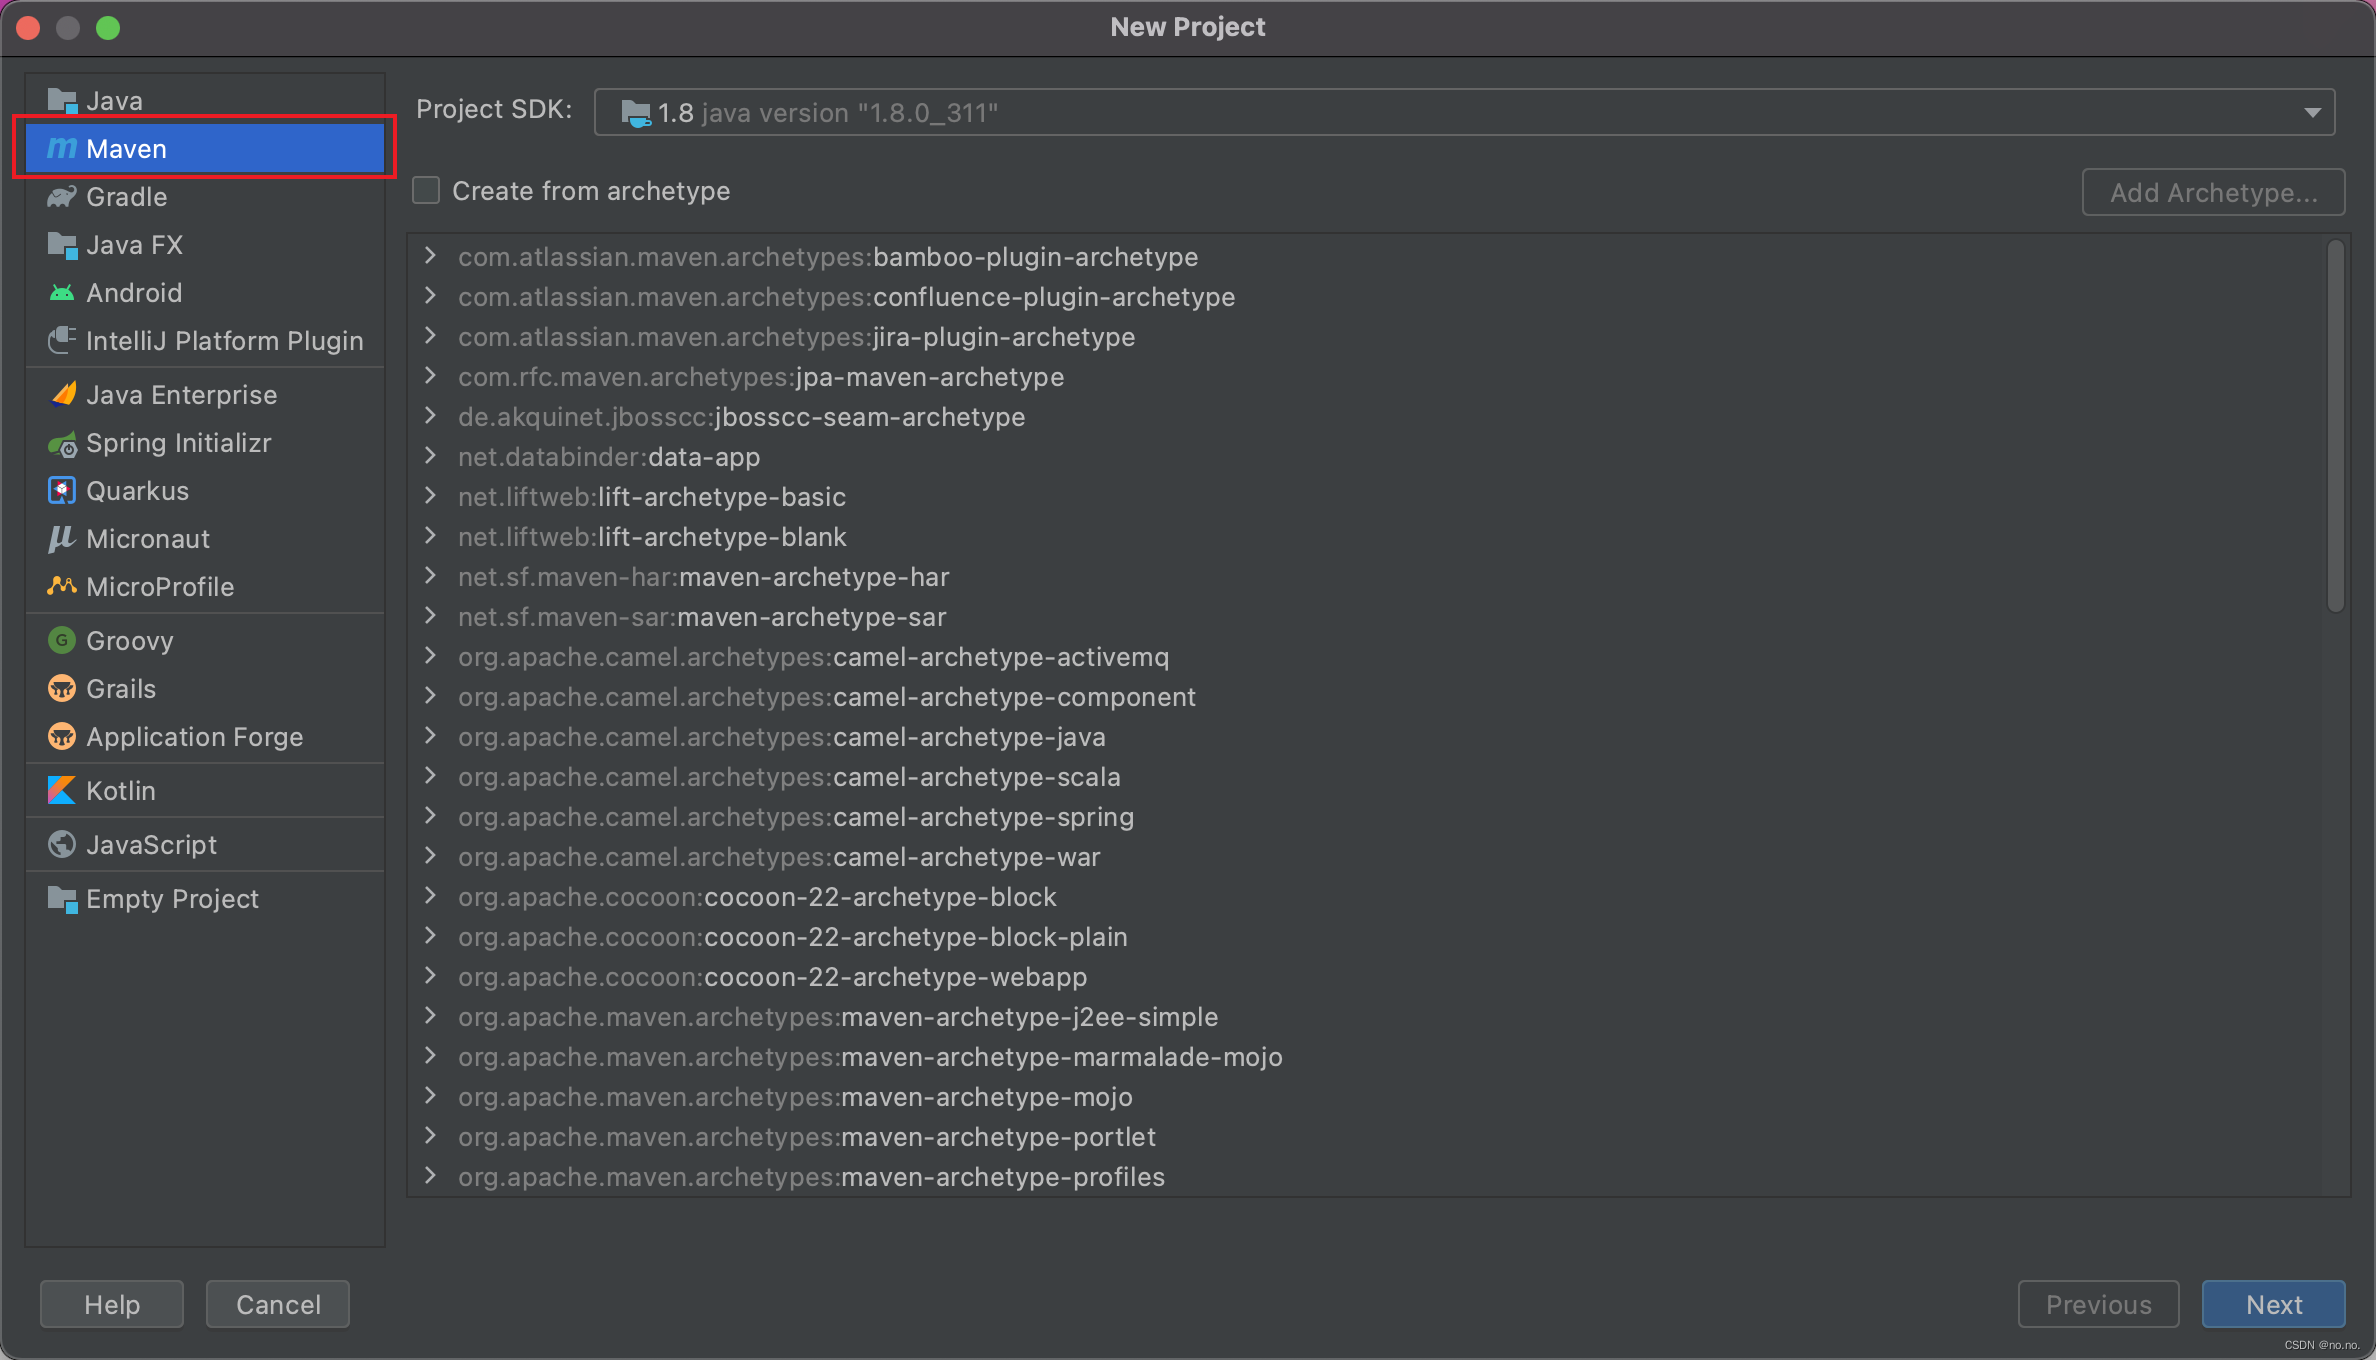This screenshot has width=2376, height=1360.
Task: Expand camel-archetype-war entry
Action: click(430, 856)
